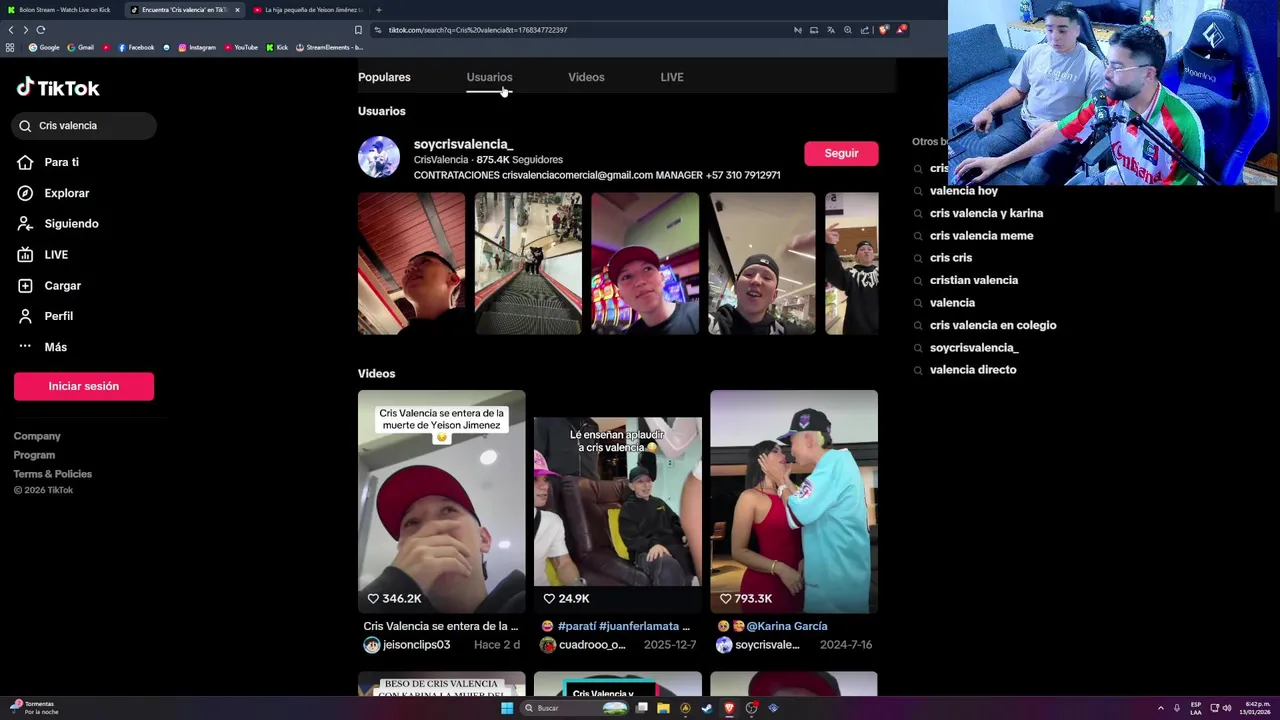Open Para ti home icon
Screen dimensions: 1280x720
coord(25,162)
